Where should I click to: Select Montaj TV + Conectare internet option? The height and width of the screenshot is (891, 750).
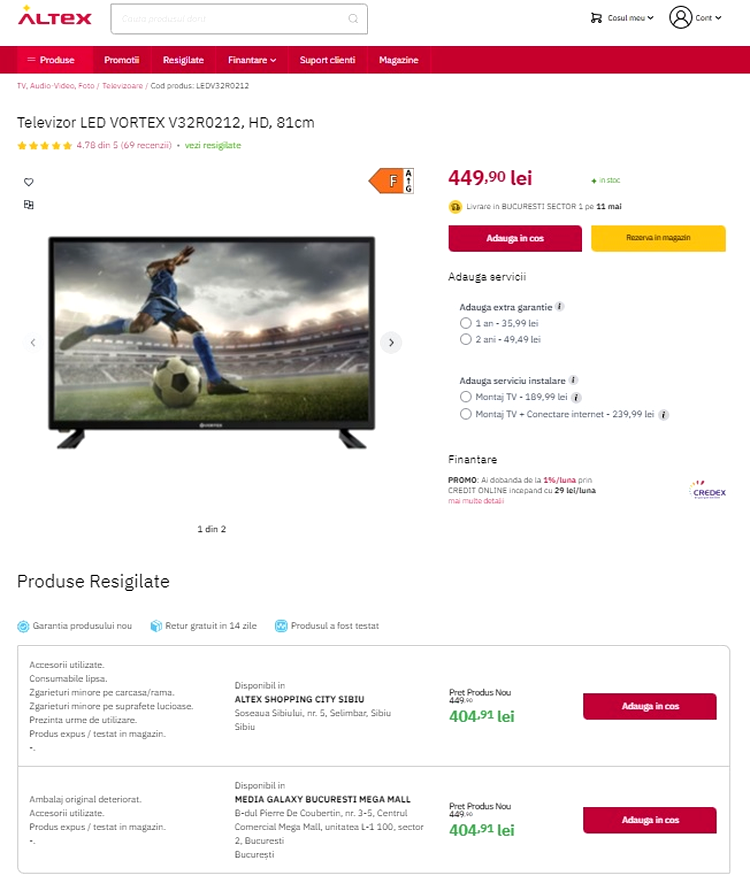[465, 414]
